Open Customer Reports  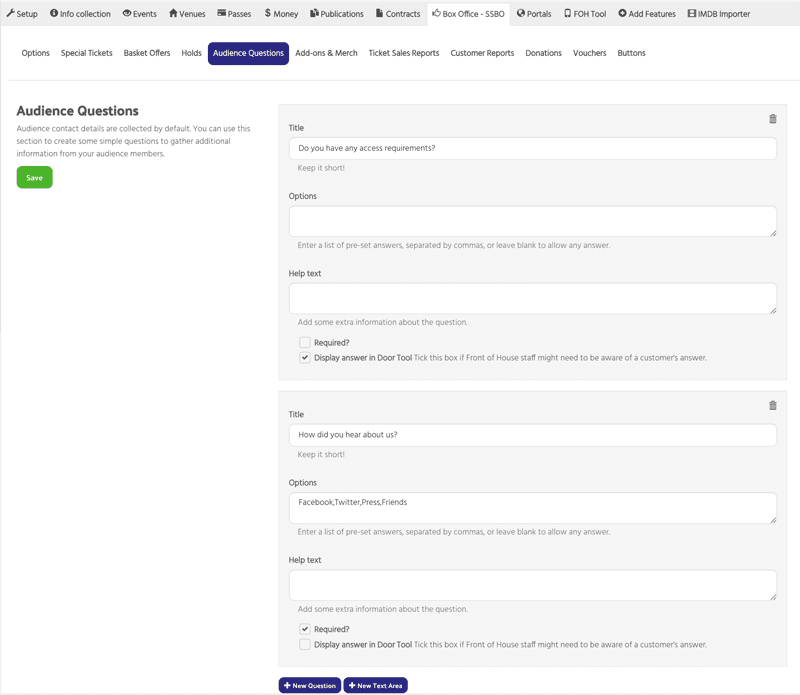(482, 53)
